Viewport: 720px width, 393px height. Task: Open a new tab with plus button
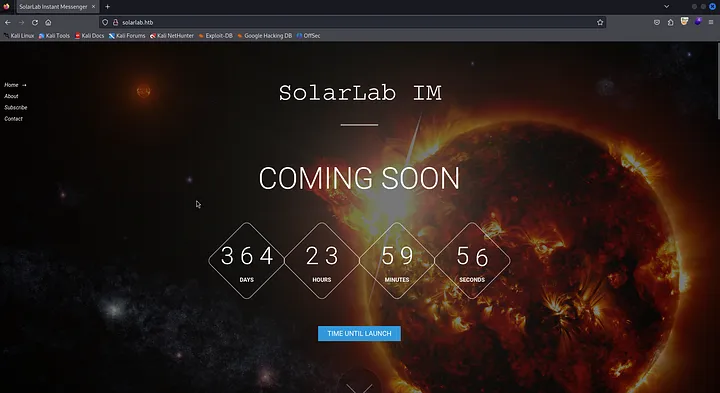pos(107,7)
